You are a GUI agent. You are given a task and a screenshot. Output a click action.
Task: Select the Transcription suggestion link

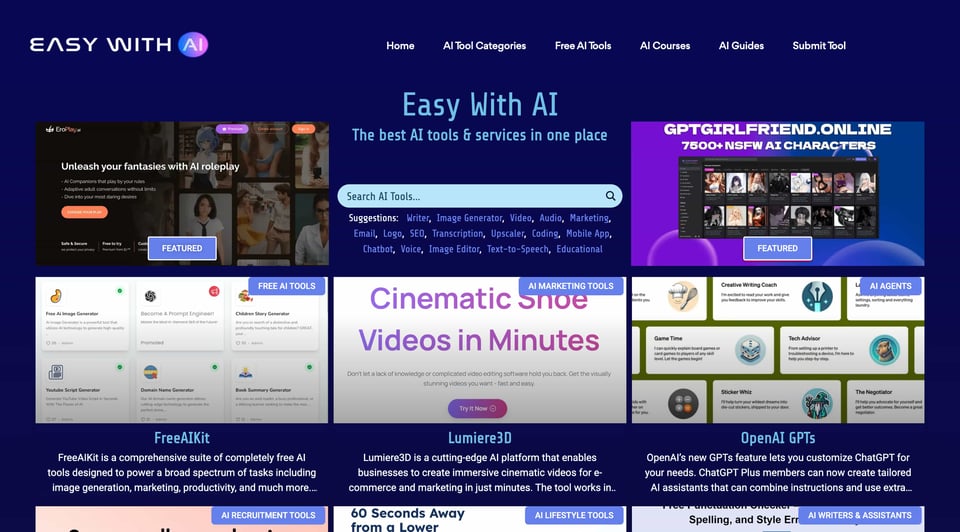pos(458,234)
